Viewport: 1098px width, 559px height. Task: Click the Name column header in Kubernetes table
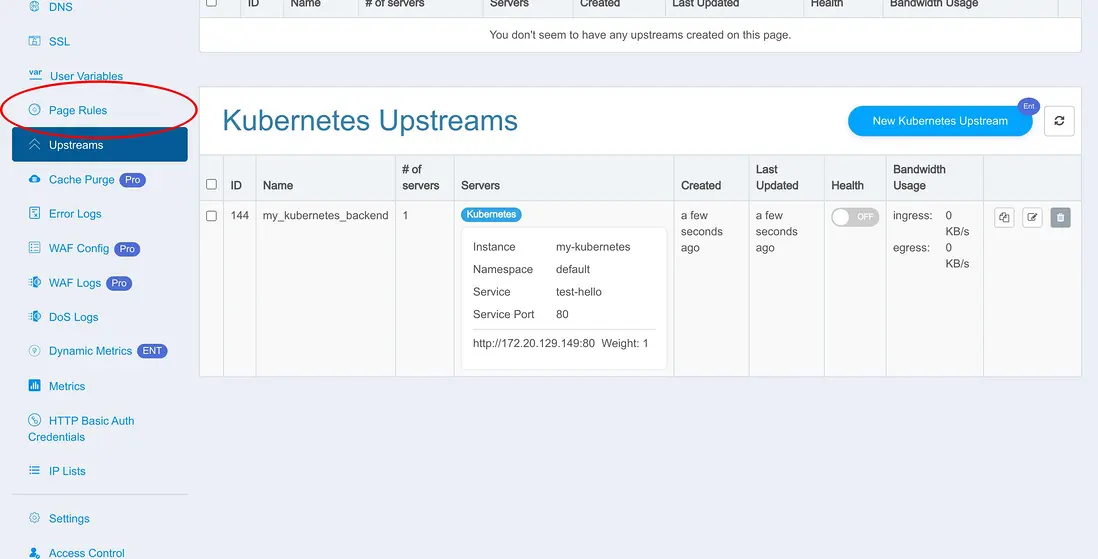tap(278, 186)
